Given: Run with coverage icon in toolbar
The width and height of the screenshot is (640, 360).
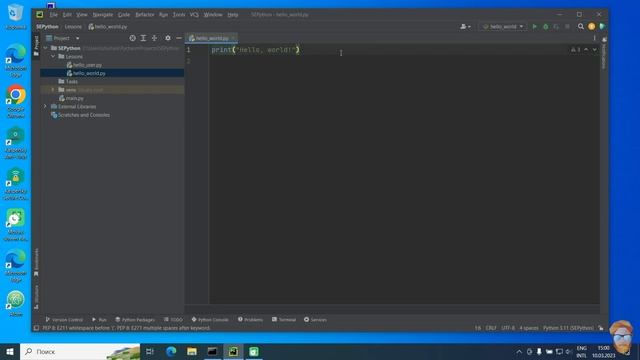Looking at the screenshot, I should pos(556,27).
